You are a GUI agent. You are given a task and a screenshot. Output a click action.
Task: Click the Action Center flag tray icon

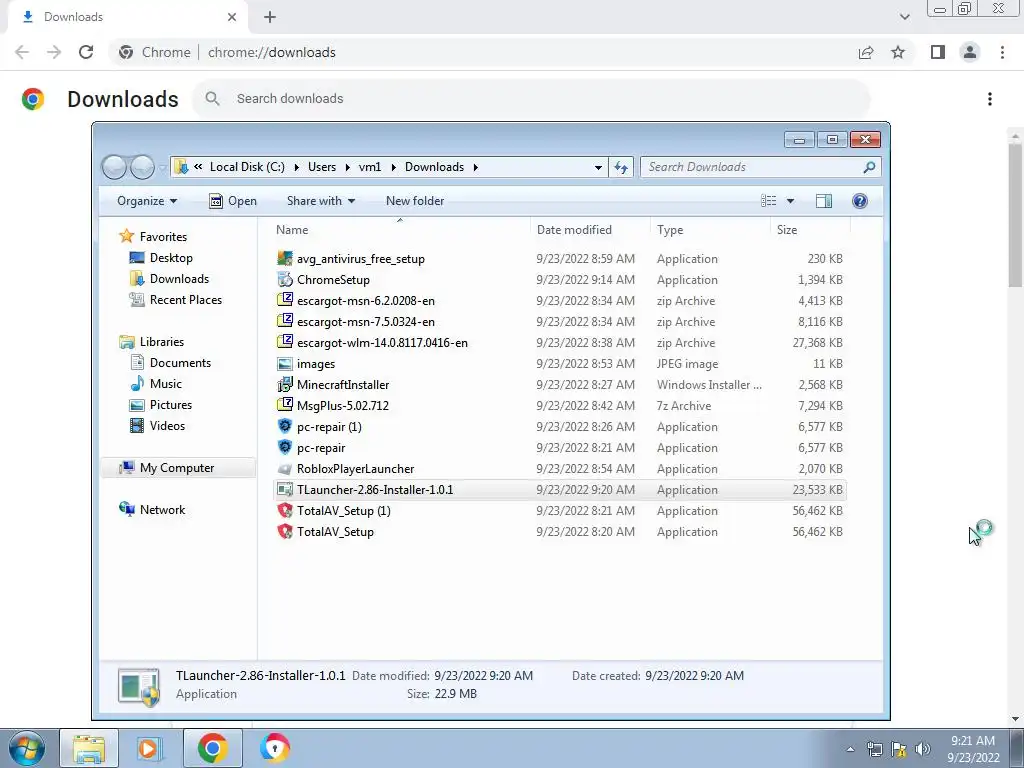pos(899,749)
